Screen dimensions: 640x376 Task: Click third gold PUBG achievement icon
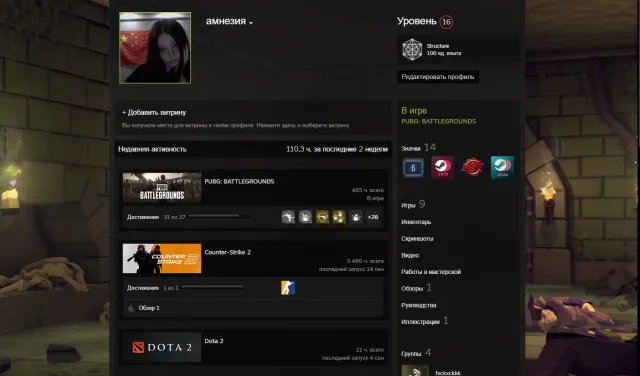click(x=322, y=217)
